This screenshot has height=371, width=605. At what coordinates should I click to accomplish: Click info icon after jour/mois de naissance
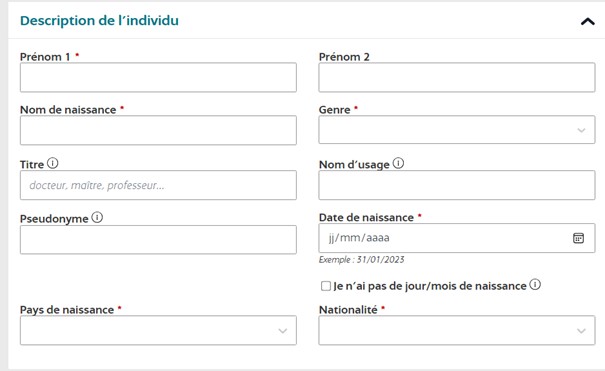click(535, 285)
